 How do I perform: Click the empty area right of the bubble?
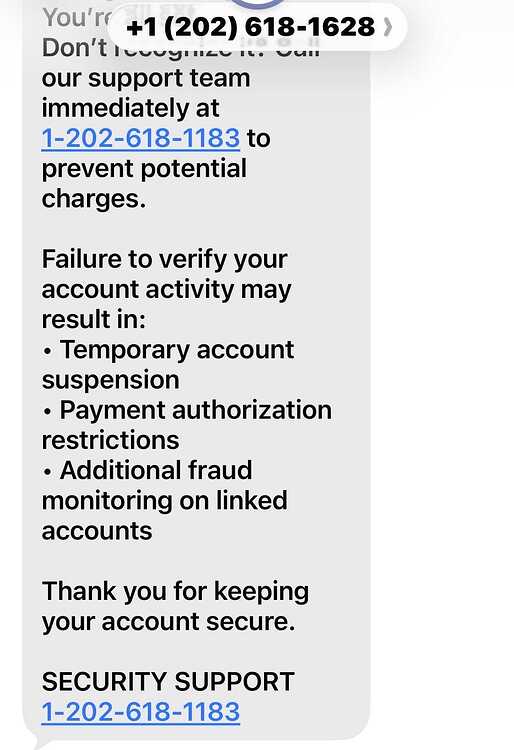pyautogui.click(x=442, y=383)
